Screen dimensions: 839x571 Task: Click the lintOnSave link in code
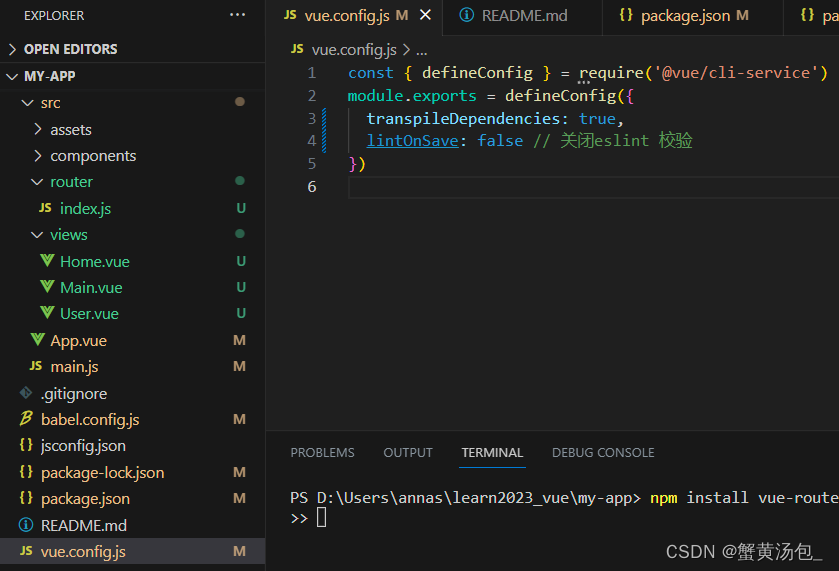[412, 141]
